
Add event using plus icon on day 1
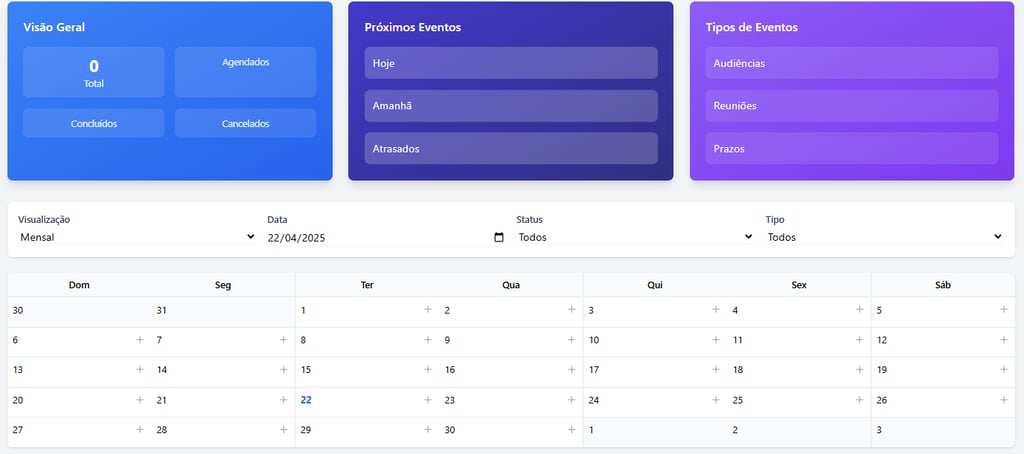(x=428, y=309)
